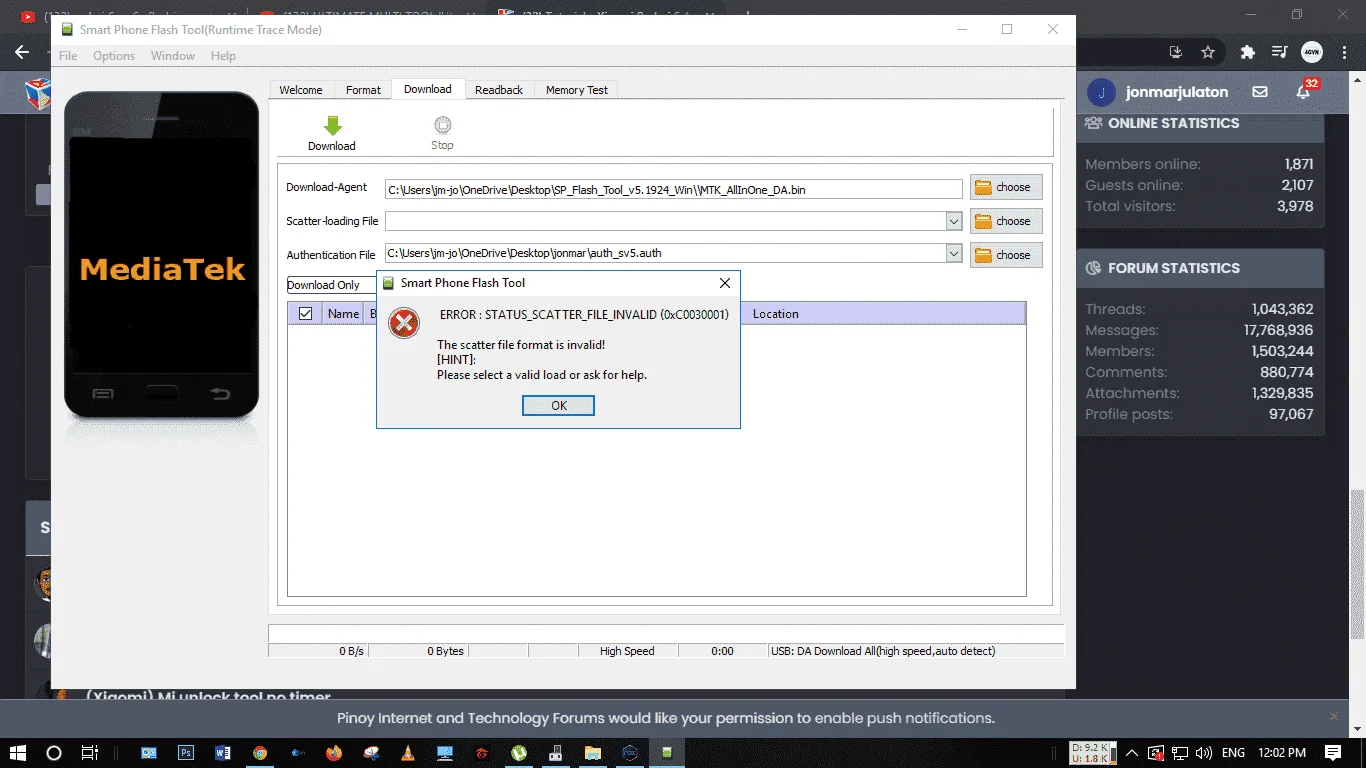This screenshot has height=768, width=1366.
Task: Click the green Download arrow icon
Action: click(x=332, y=125)
